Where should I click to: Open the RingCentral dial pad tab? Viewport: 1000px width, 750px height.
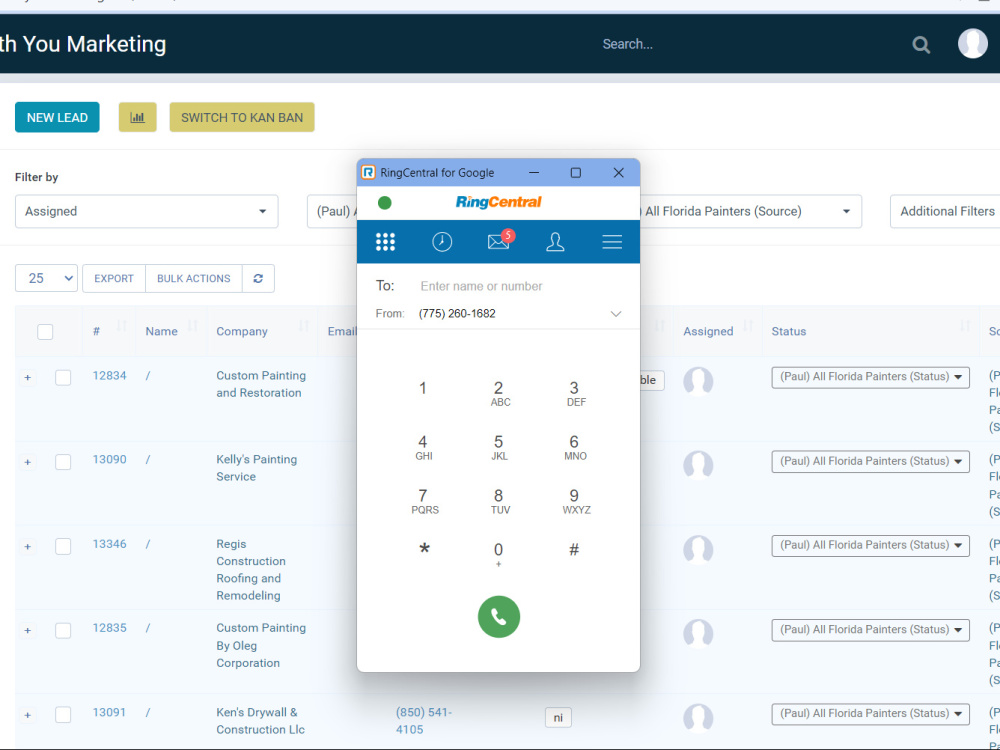tap(386, 241)
